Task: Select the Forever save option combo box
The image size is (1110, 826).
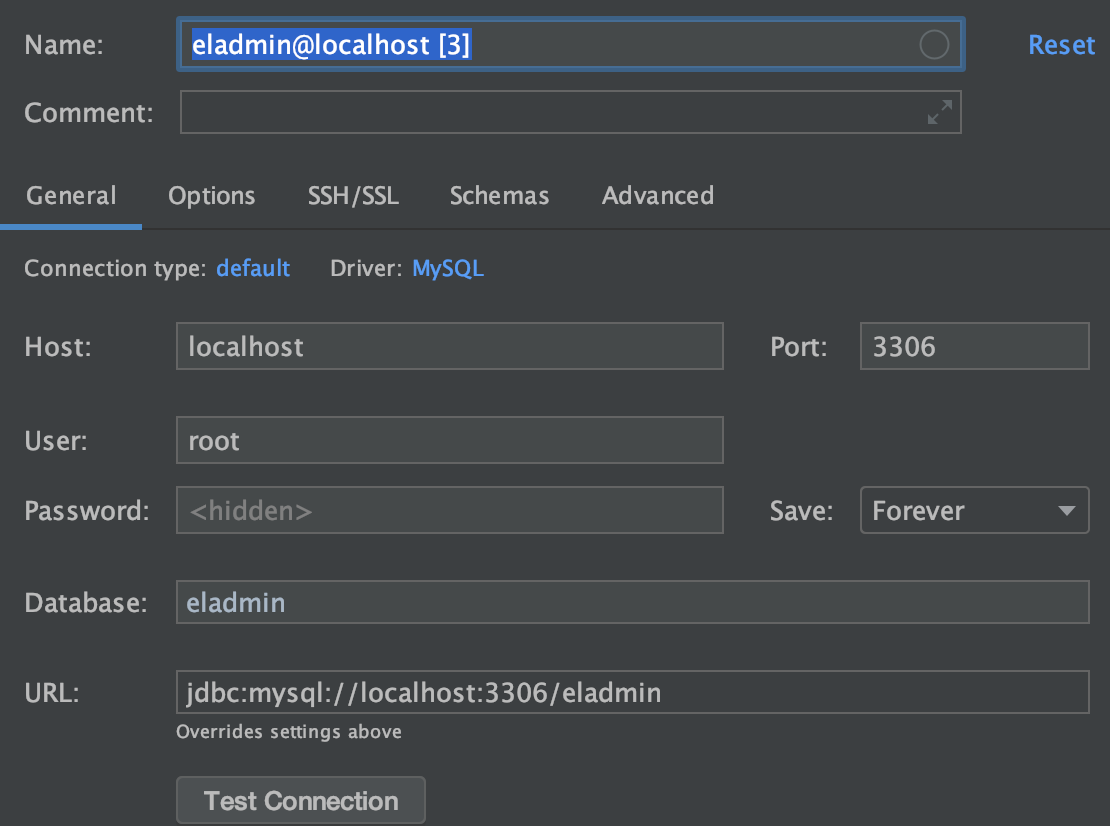Action: point(974,510)
